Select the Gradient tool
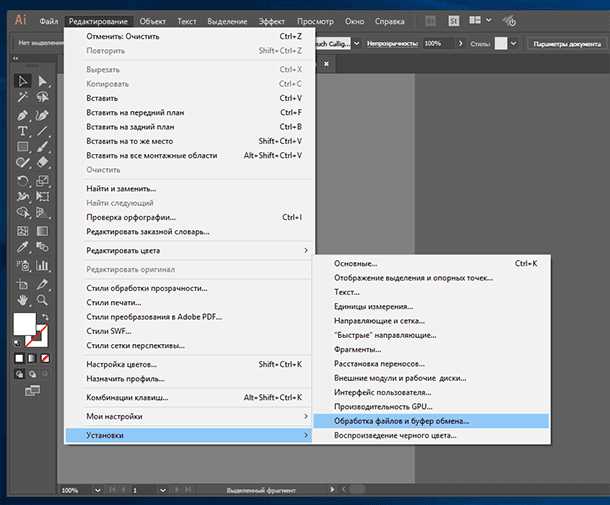 42,231
